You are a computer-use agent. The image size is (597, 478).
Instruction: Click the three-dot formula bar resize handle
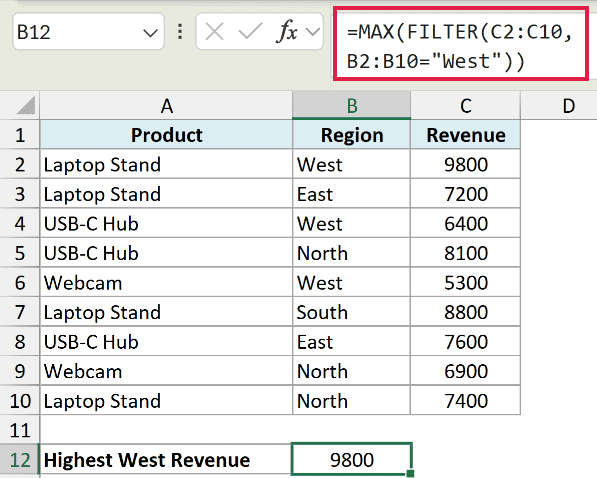[x=180, y=32]
